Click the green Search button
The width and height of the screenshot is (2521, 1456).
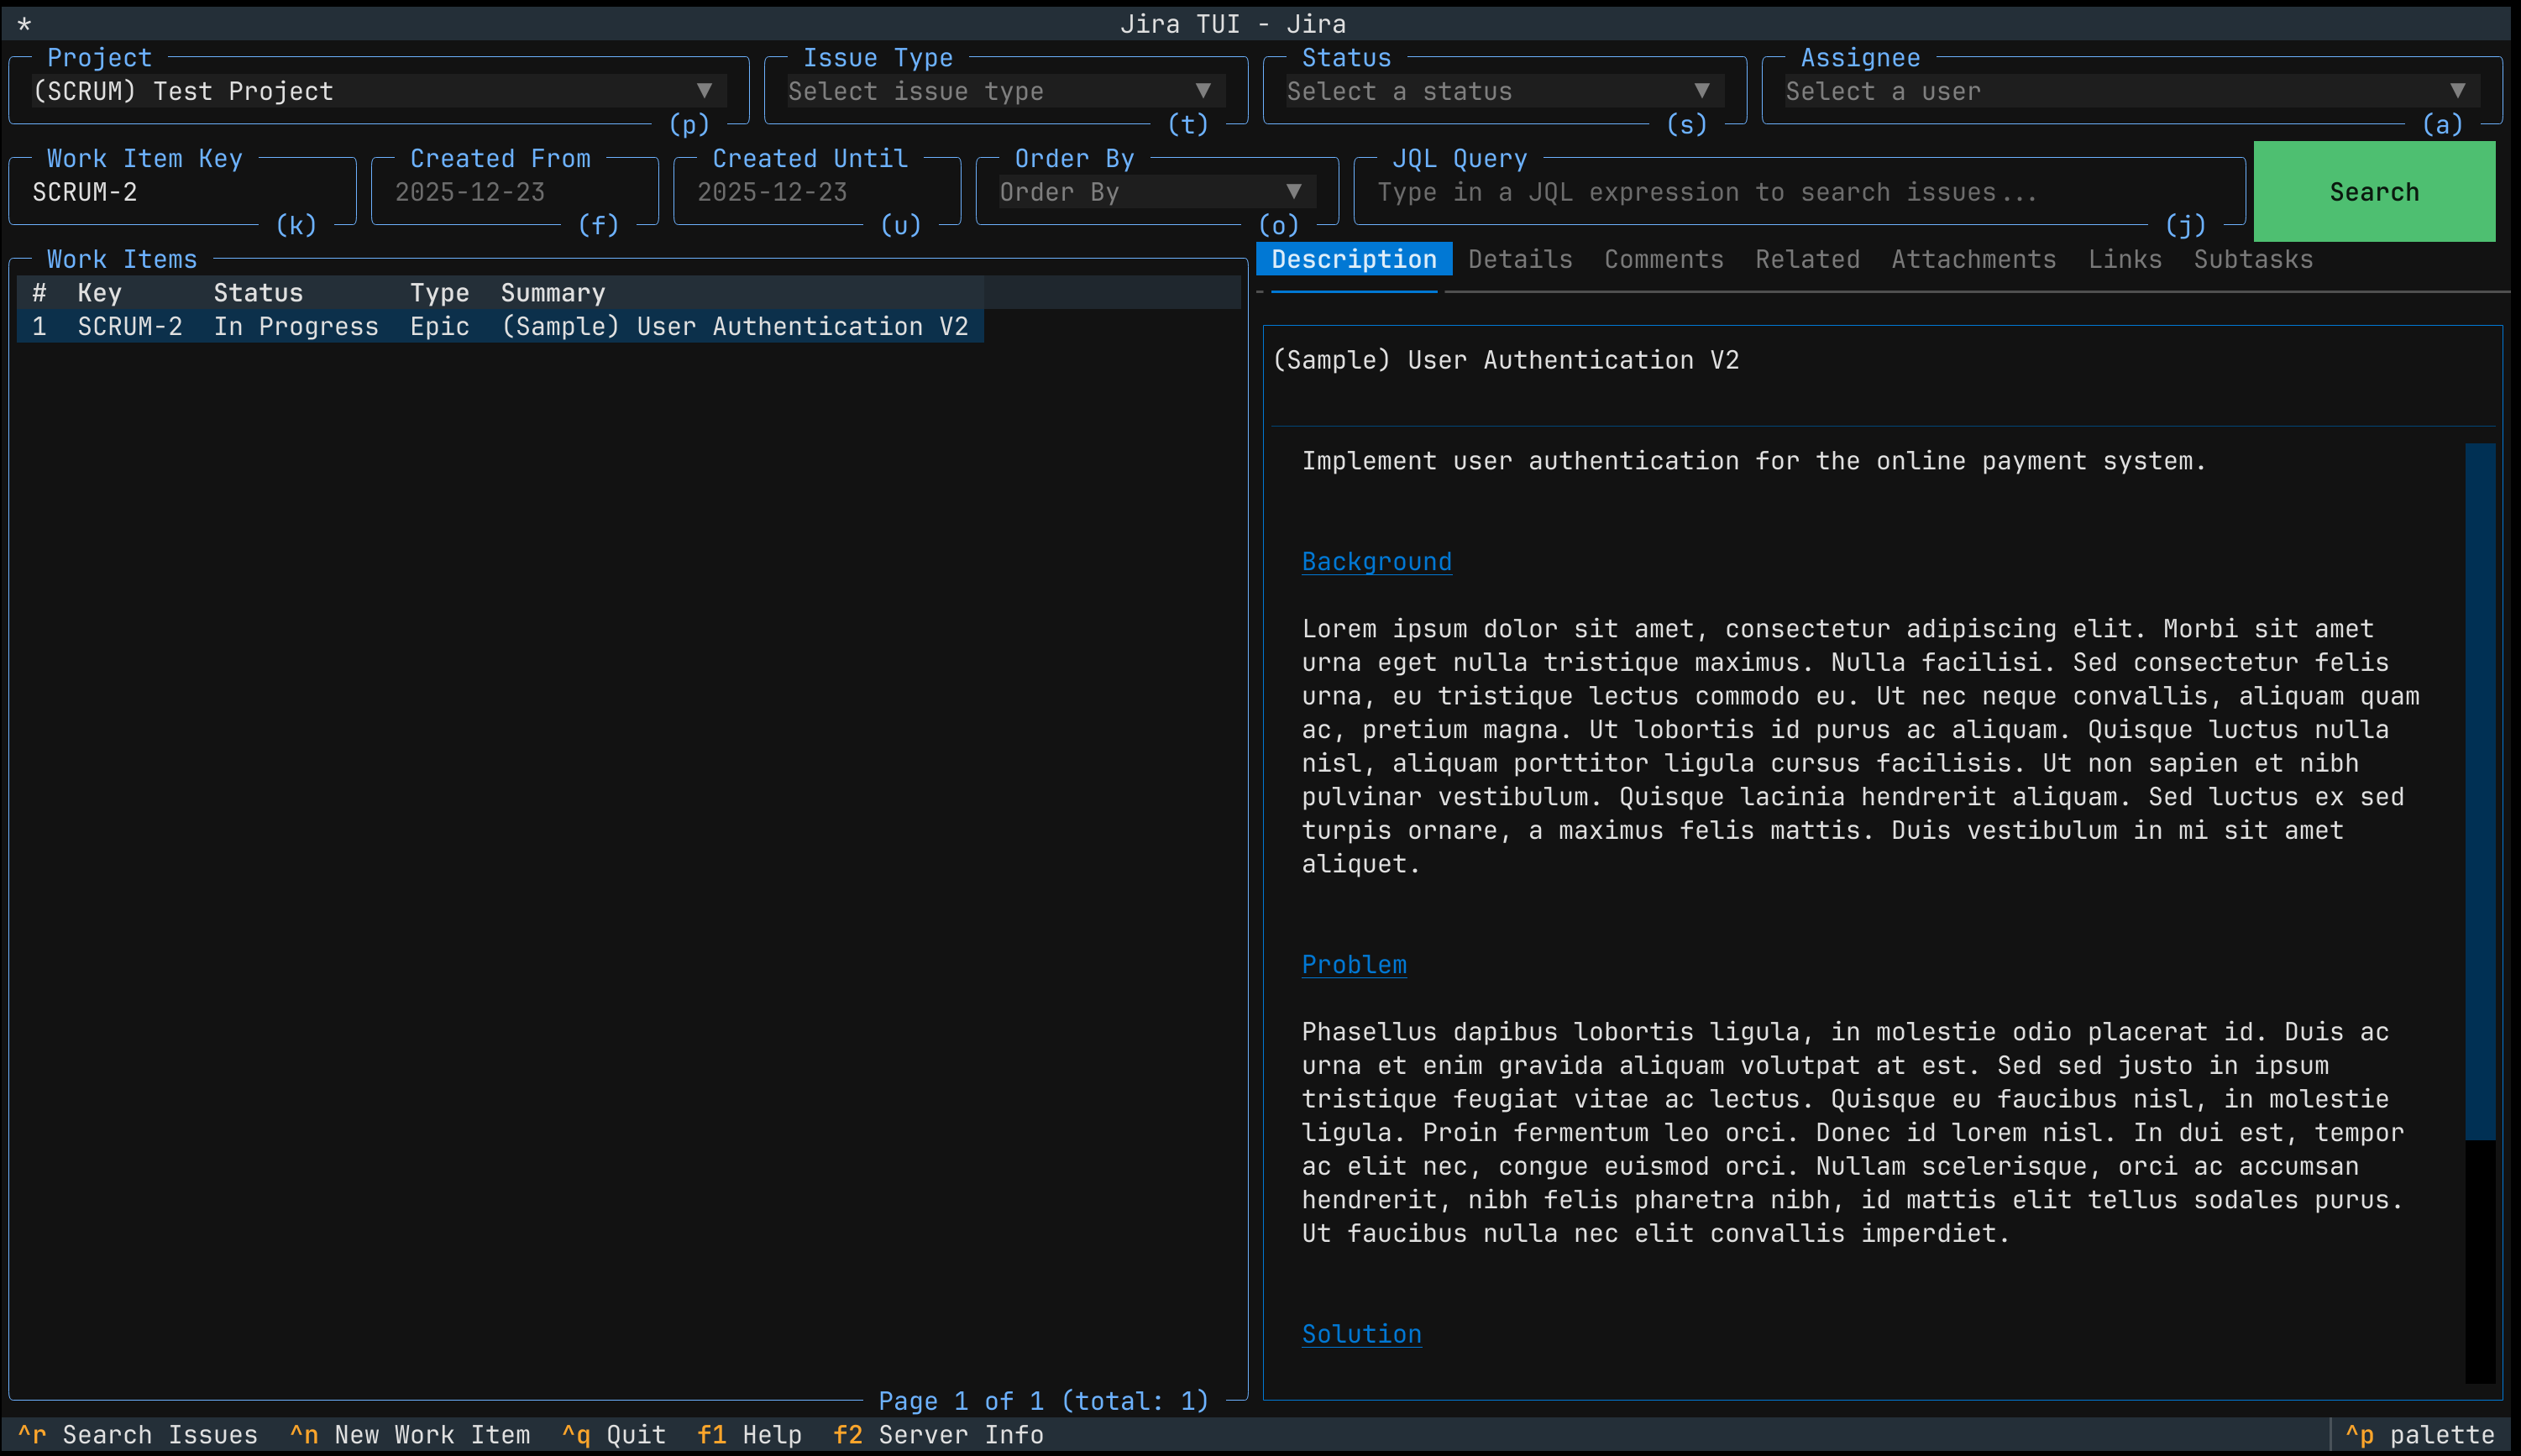pyautogui.click(x=2374, y=192)
